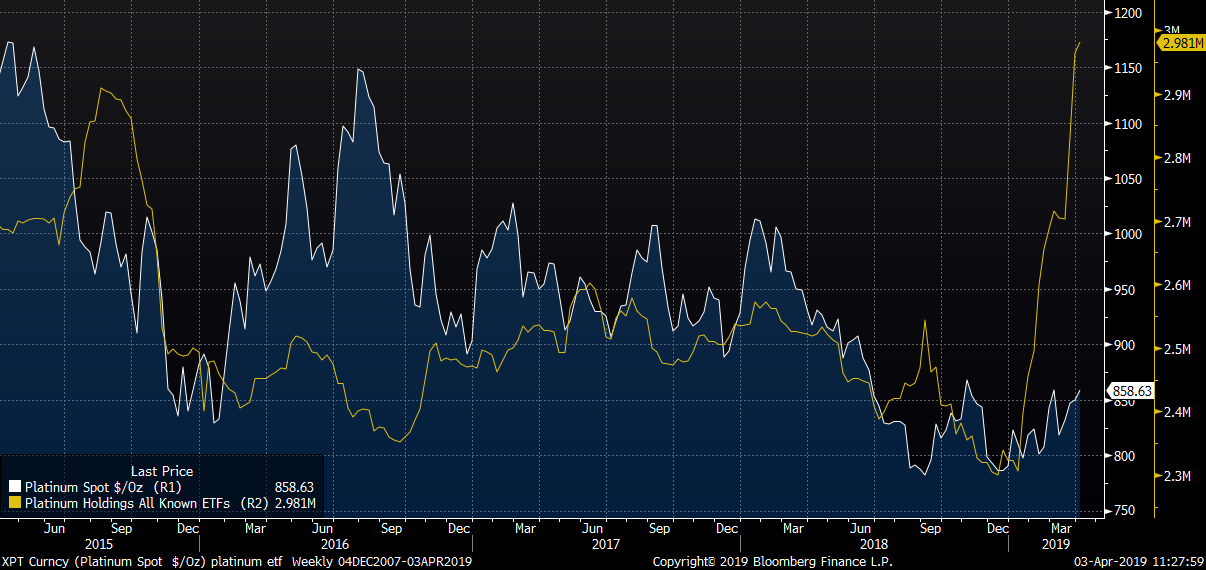Click the 2016 year label on time axis
1206x570 pixels.
335,544
